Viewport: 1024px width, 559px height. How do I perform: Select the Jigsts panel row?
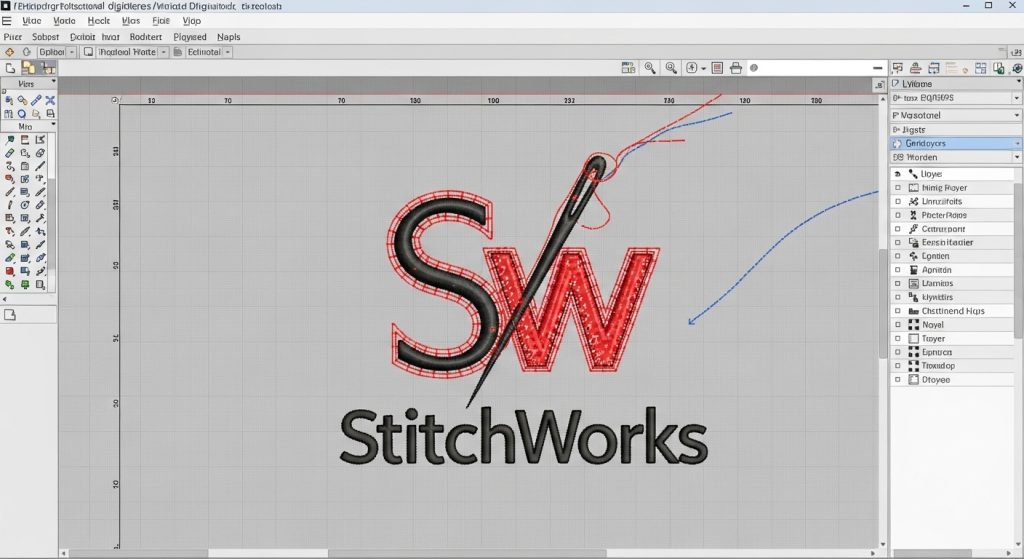pos(956,129)
